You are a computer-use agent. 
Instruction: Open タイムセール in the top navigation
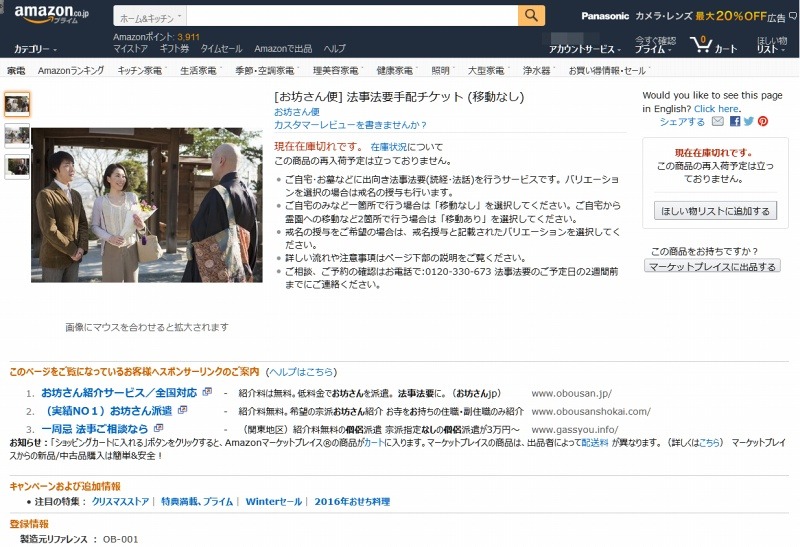pos(221,48)
